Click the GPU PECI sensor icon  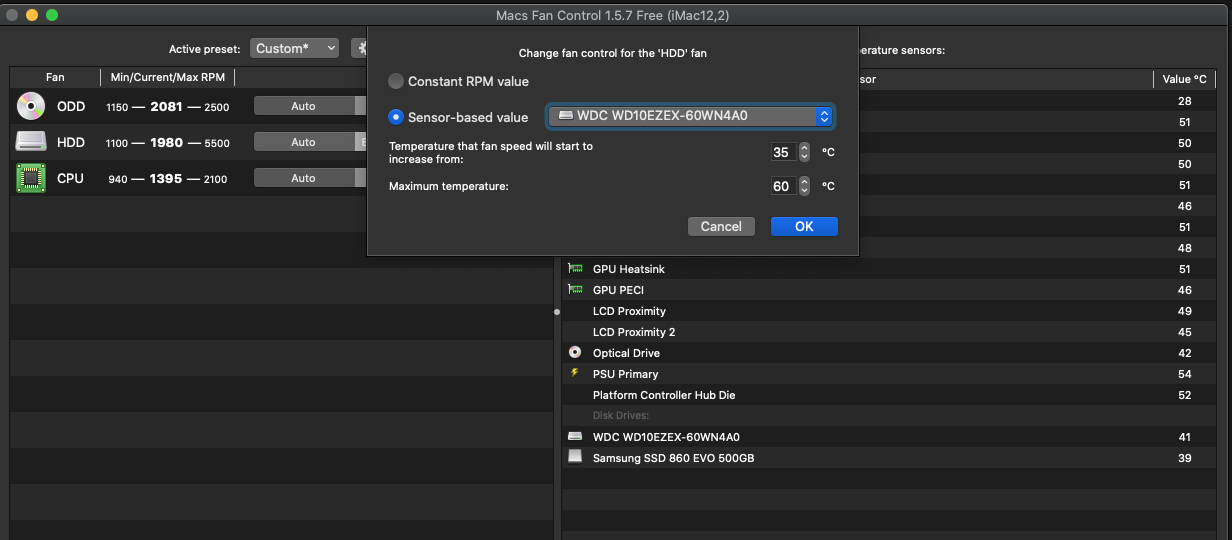pyautogui.click(x=575, y=290)
